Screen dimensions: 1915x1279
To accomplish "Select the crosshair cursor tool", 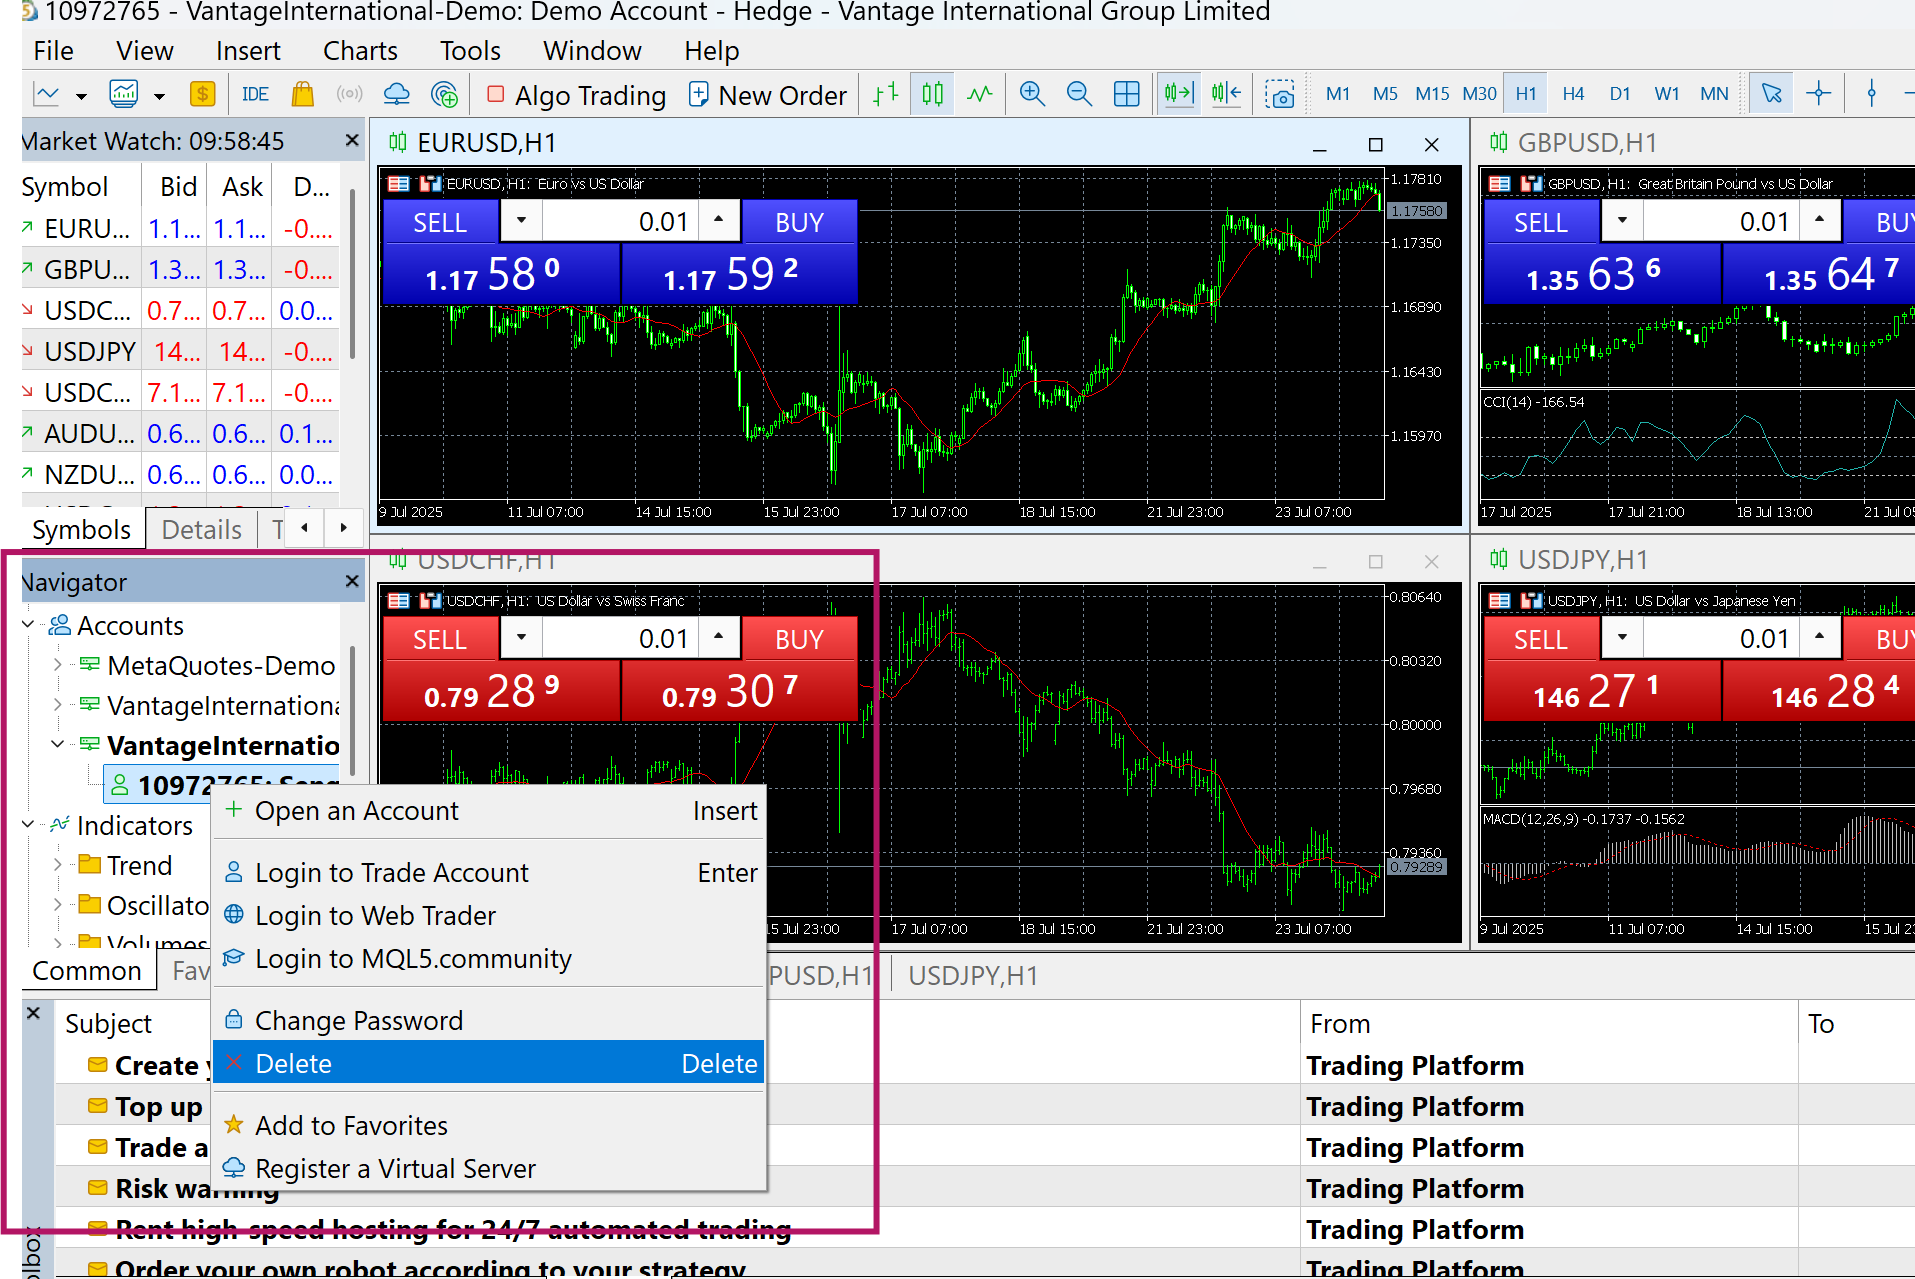I will tap(1818, 94).
